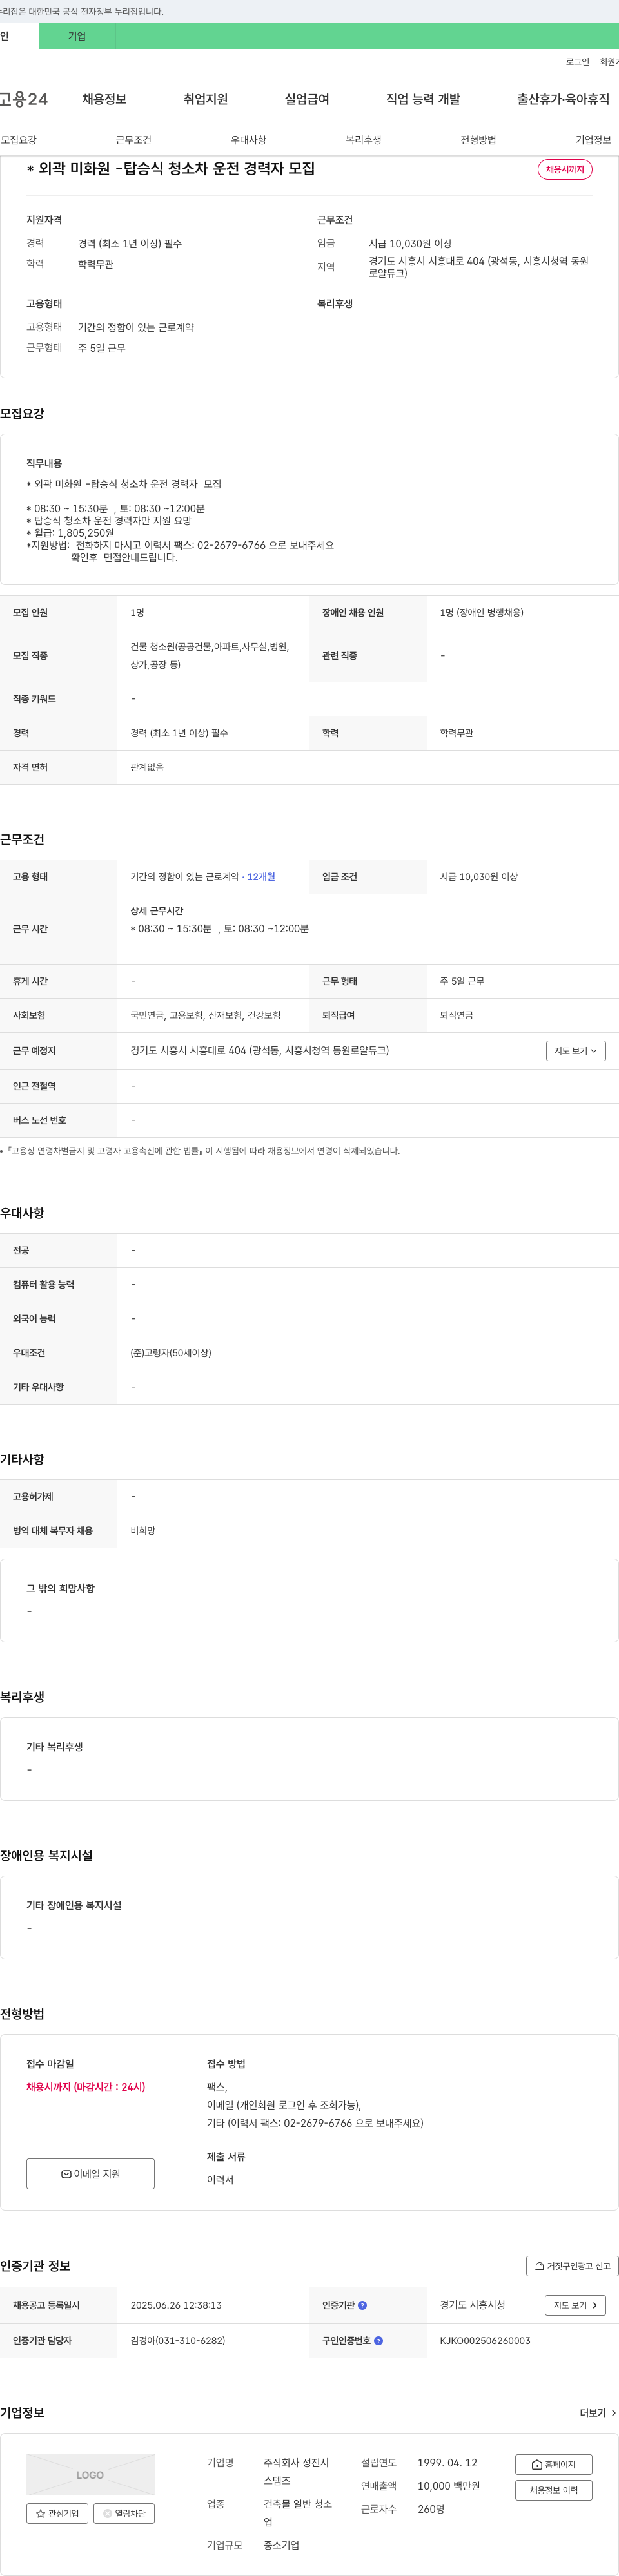Click 김경아(031-310-6282) contact text
This screenshot has height=2576, width=619.
tap(178, 2341)
